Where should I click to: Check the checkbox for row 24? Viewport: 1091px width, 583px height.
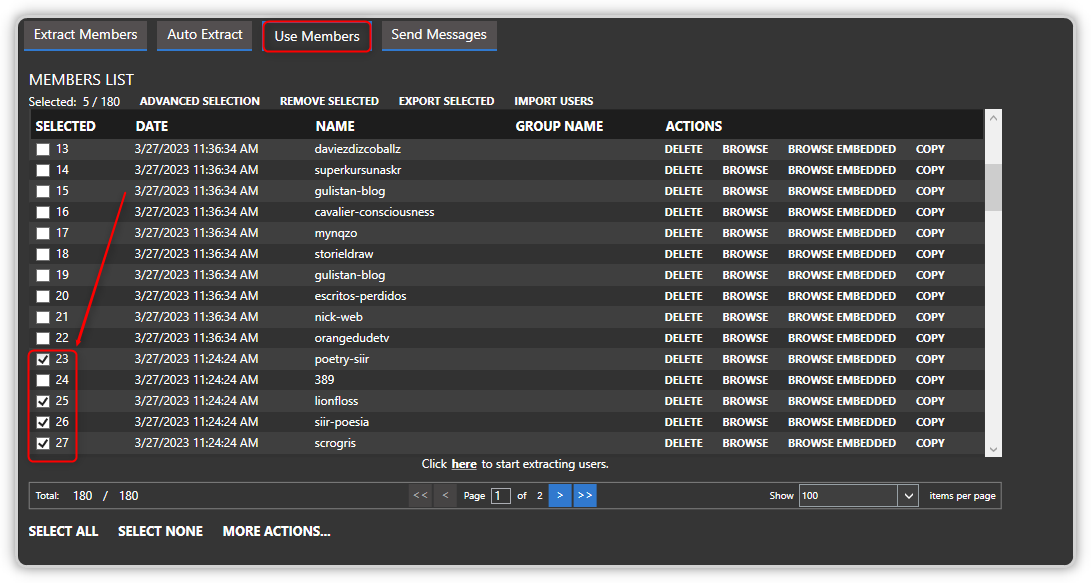[41, 379]
